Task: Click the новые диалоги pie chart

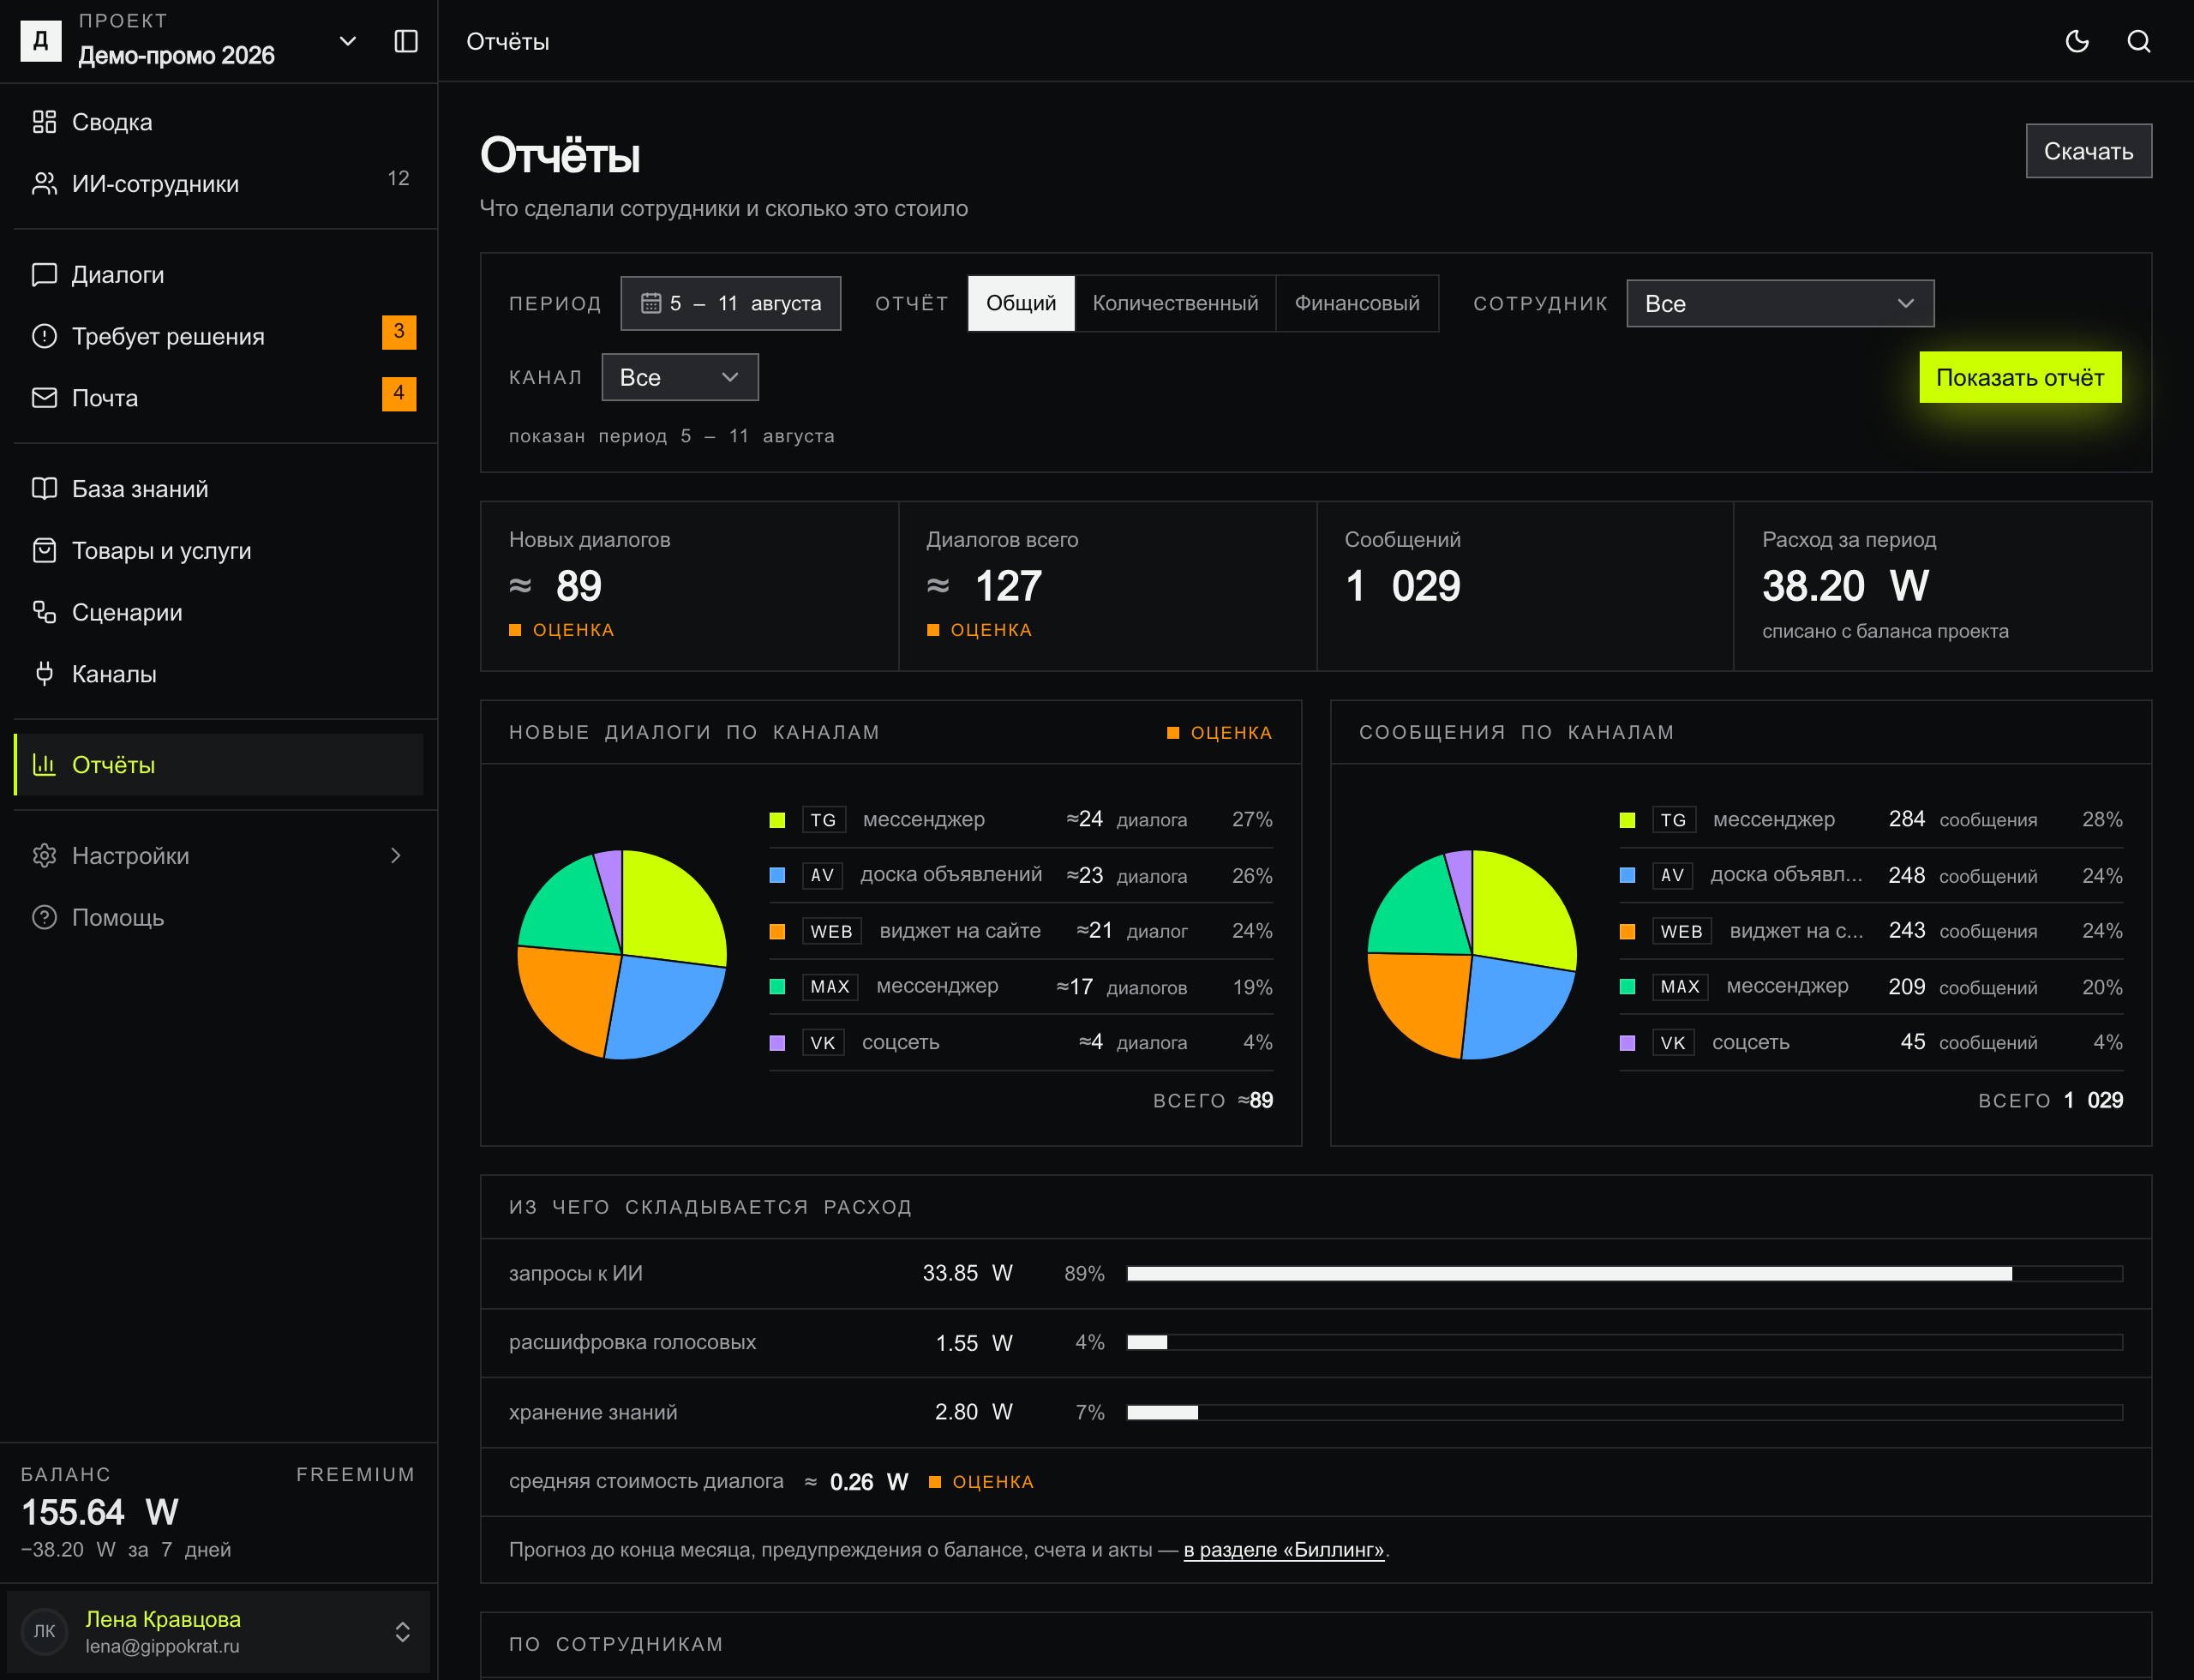Action: point(622,954)
